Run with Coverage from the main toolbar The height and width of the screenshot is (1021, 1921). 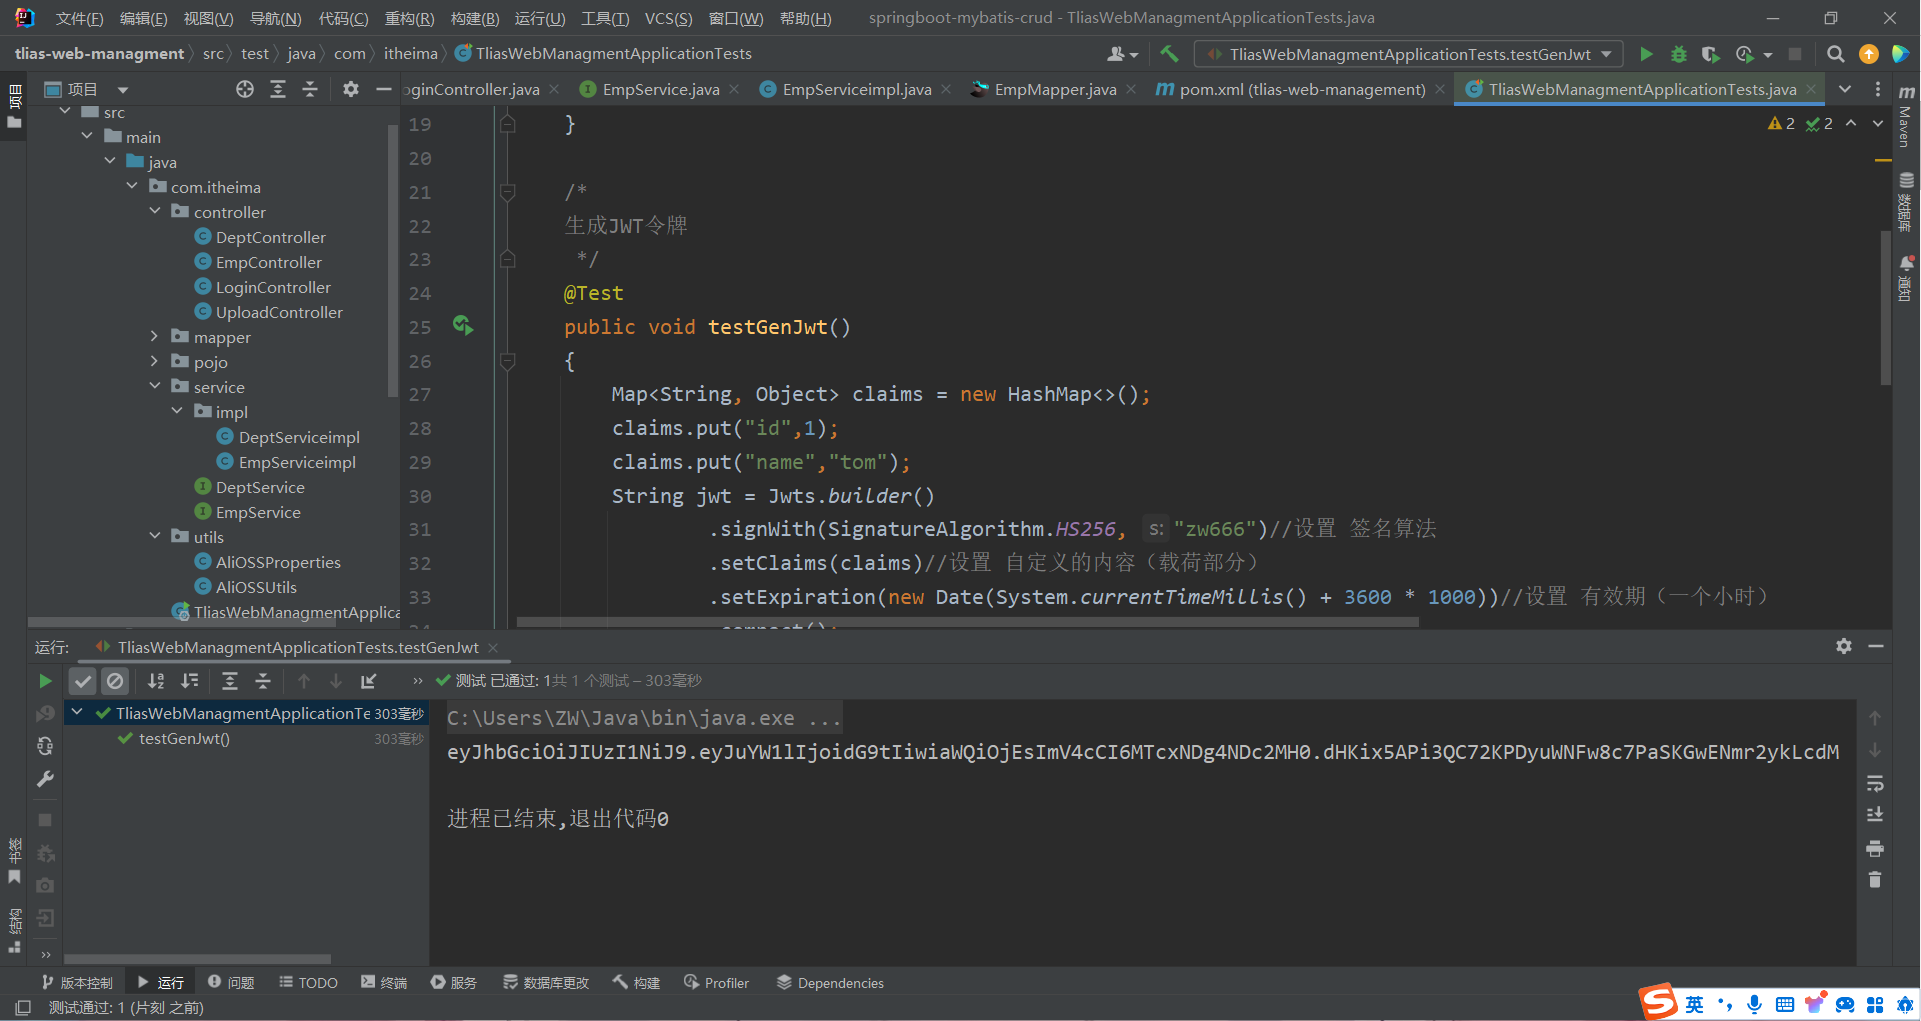point(1711,54)
